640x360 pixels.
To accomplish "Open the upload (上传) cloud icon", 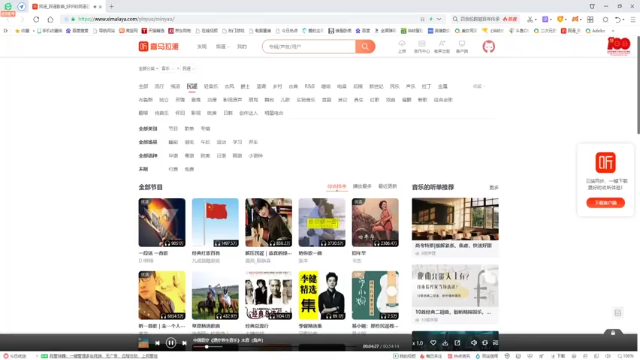I will pyautogui.click(x=402, y=47).
